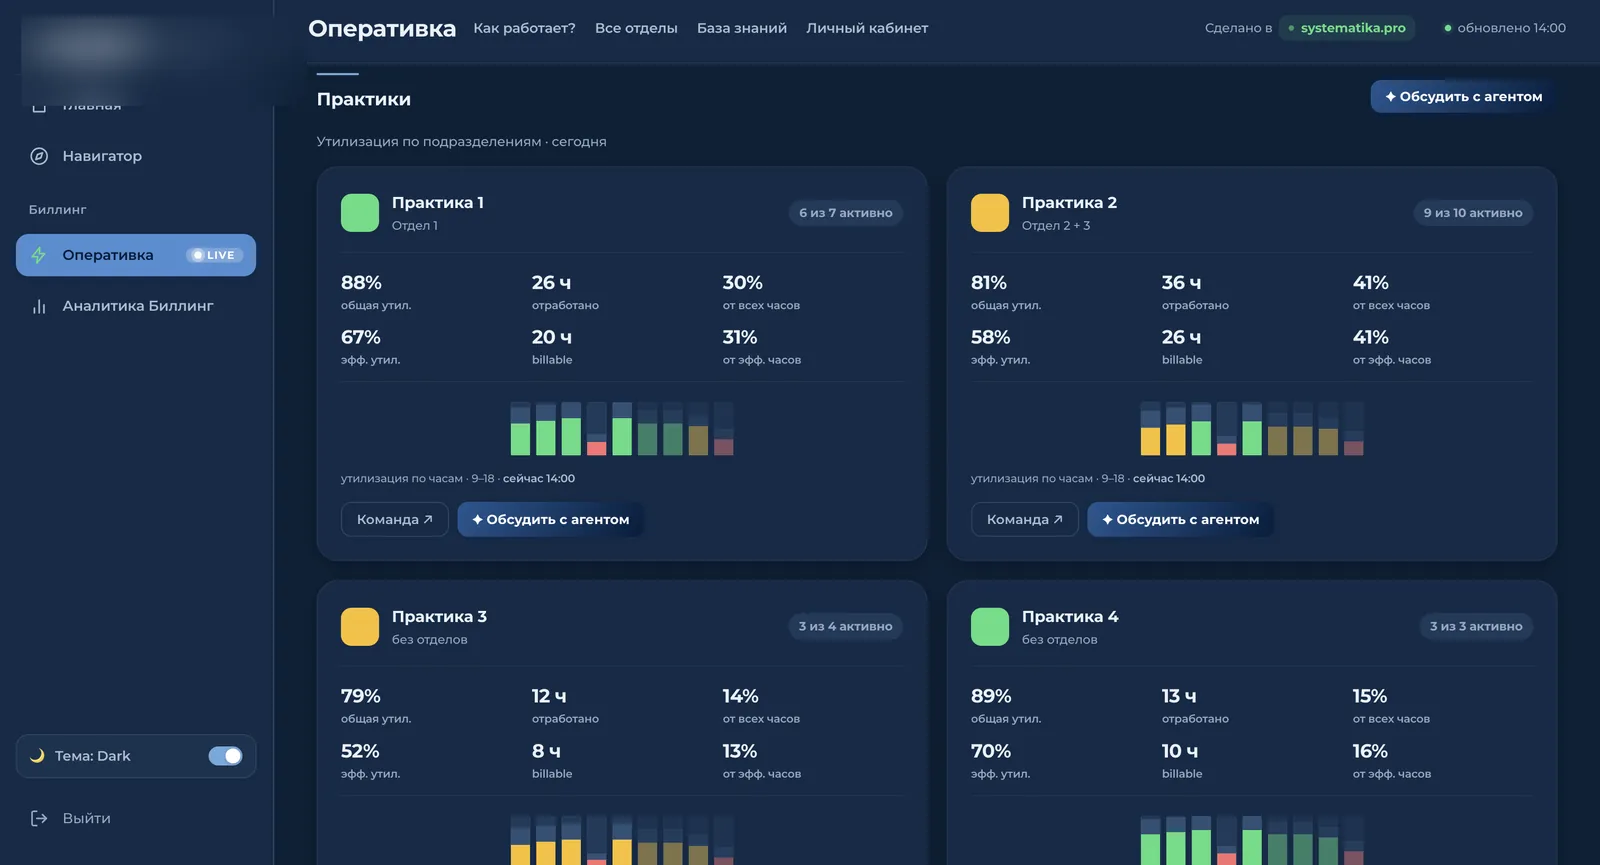
Task: Click the logout arrow icon beside Выйти
Action: click(39, 818)
